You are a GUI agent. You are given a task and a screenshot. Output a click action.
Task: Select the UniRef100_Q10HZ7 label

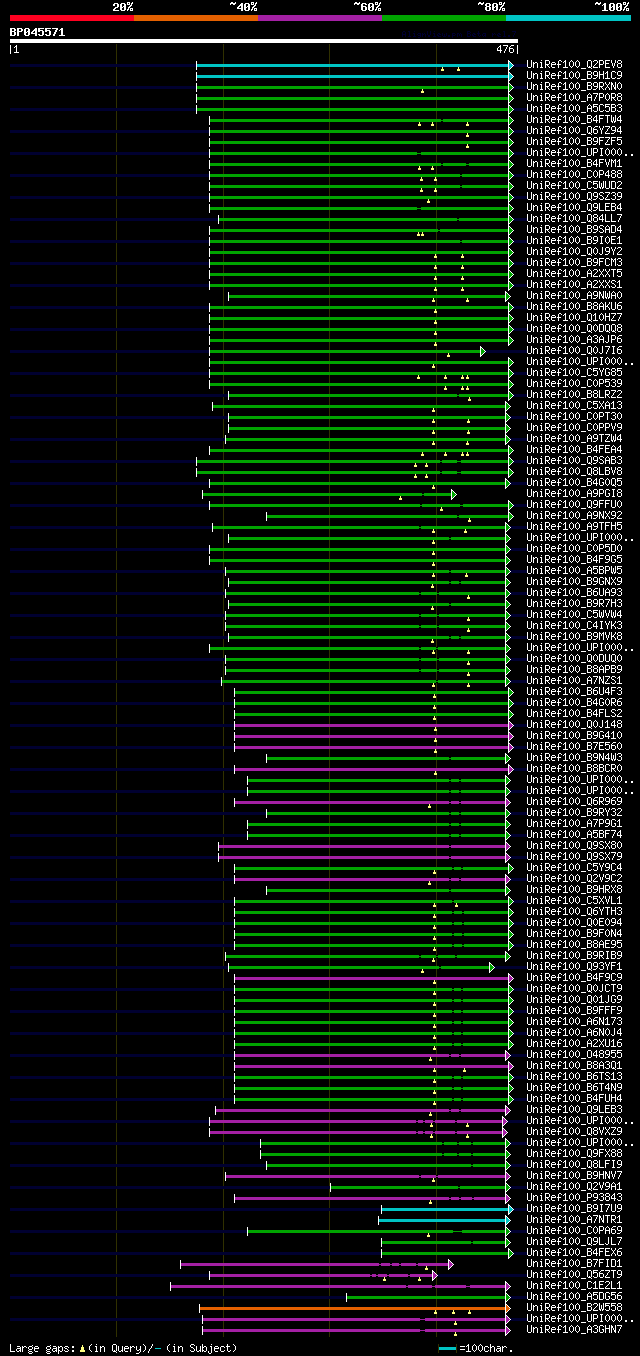point(574,317)
